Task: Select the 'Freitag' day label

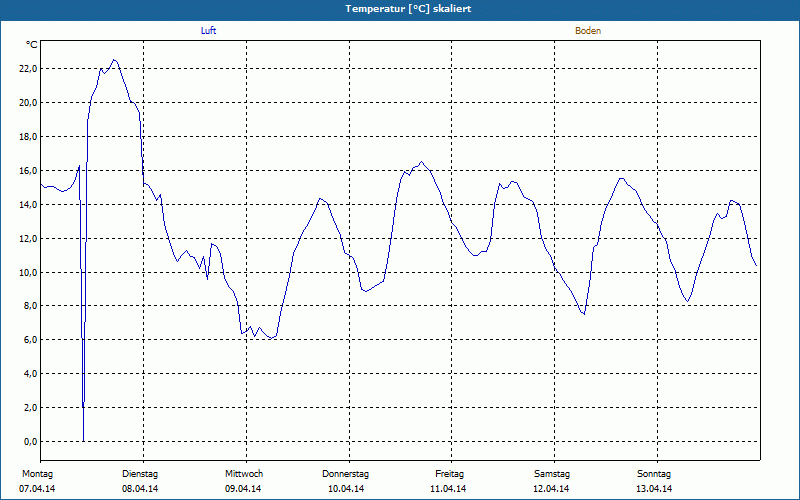Action: pyautogui.click(x=449, y=474)
